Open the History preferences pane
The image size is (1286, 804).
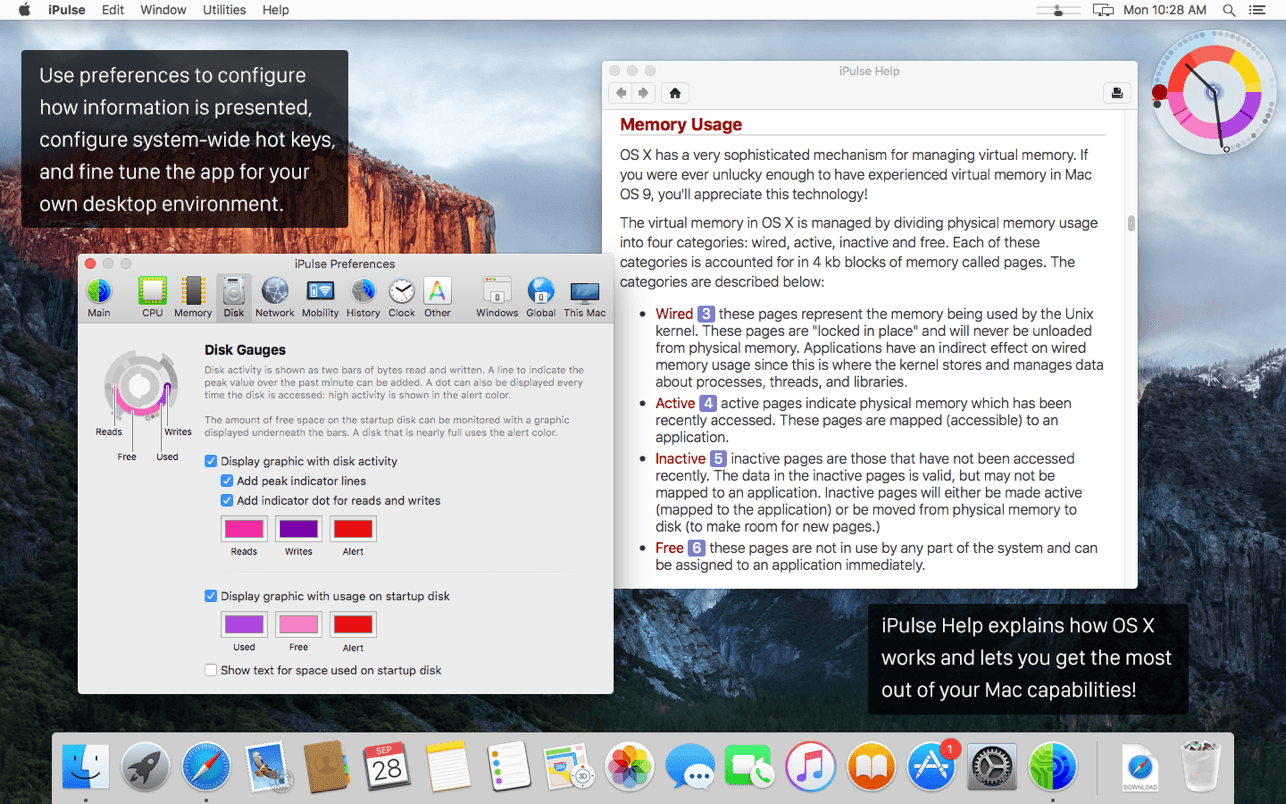tap(363, 297)
